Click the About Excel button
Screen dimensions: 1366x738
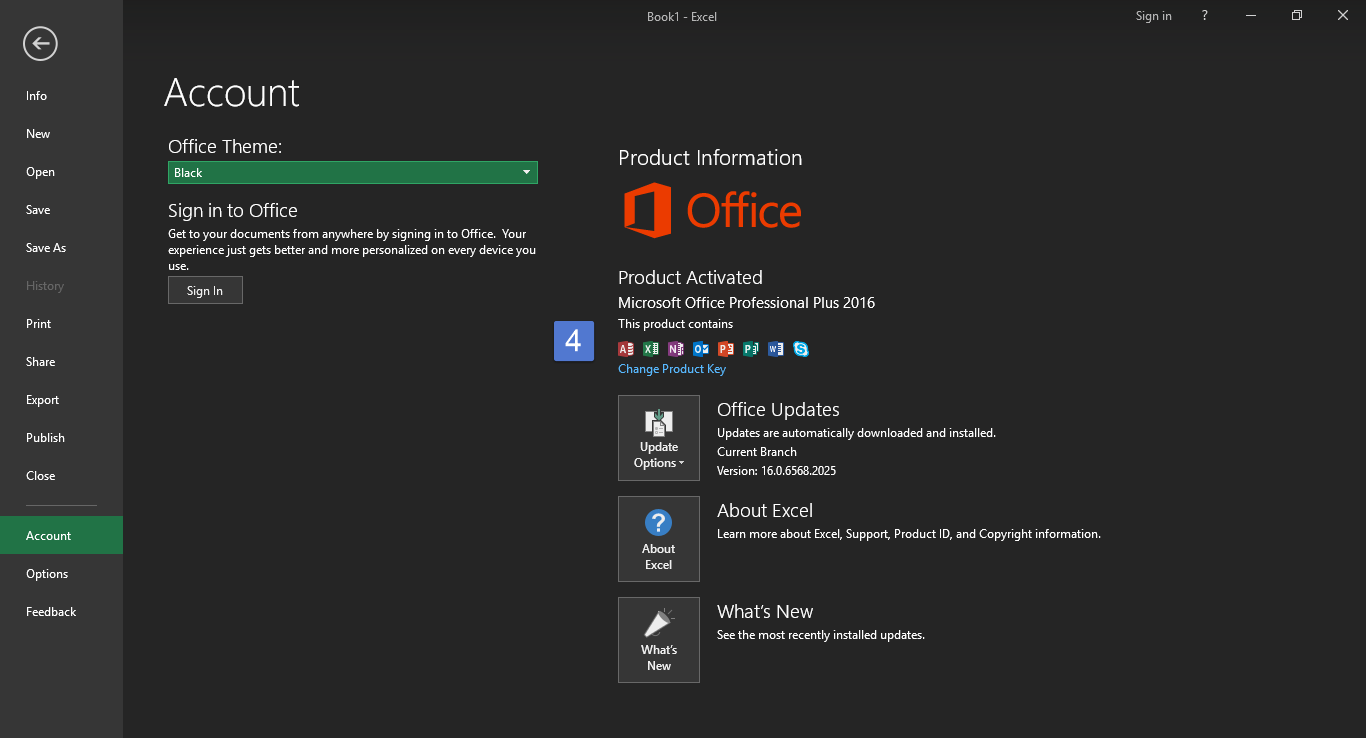[659, 539]
